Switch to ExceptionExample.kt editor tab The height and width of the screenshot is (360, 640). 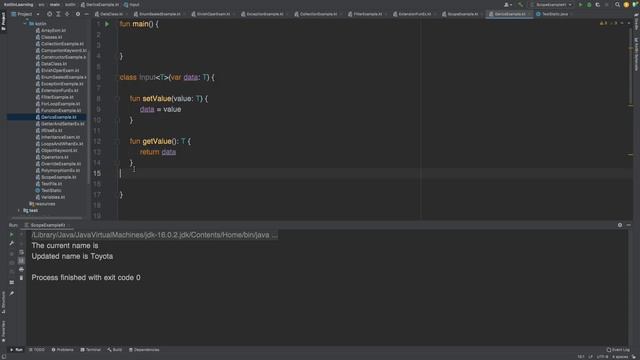pyautogui.click(x=265, y=14)
